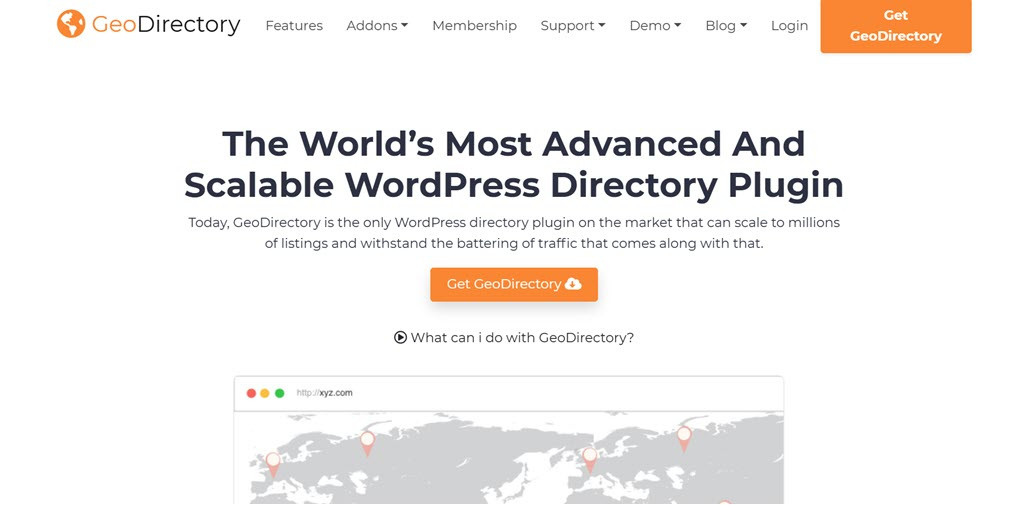
Task: Open the Membership menu item
Action: (x=474, y=26)
